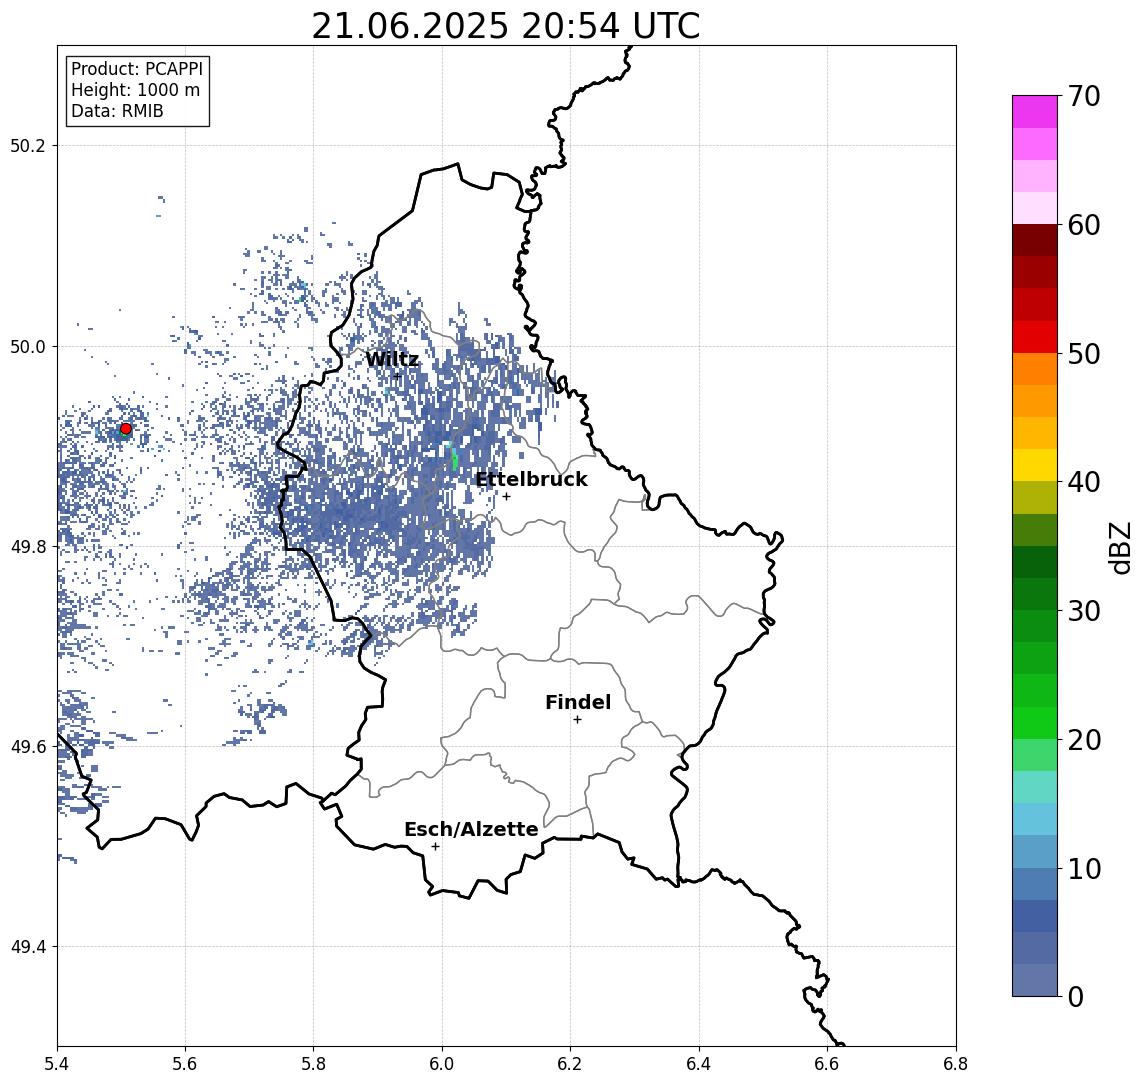
Task: Click the 50.2 latitude tick label
Action: 28,145
